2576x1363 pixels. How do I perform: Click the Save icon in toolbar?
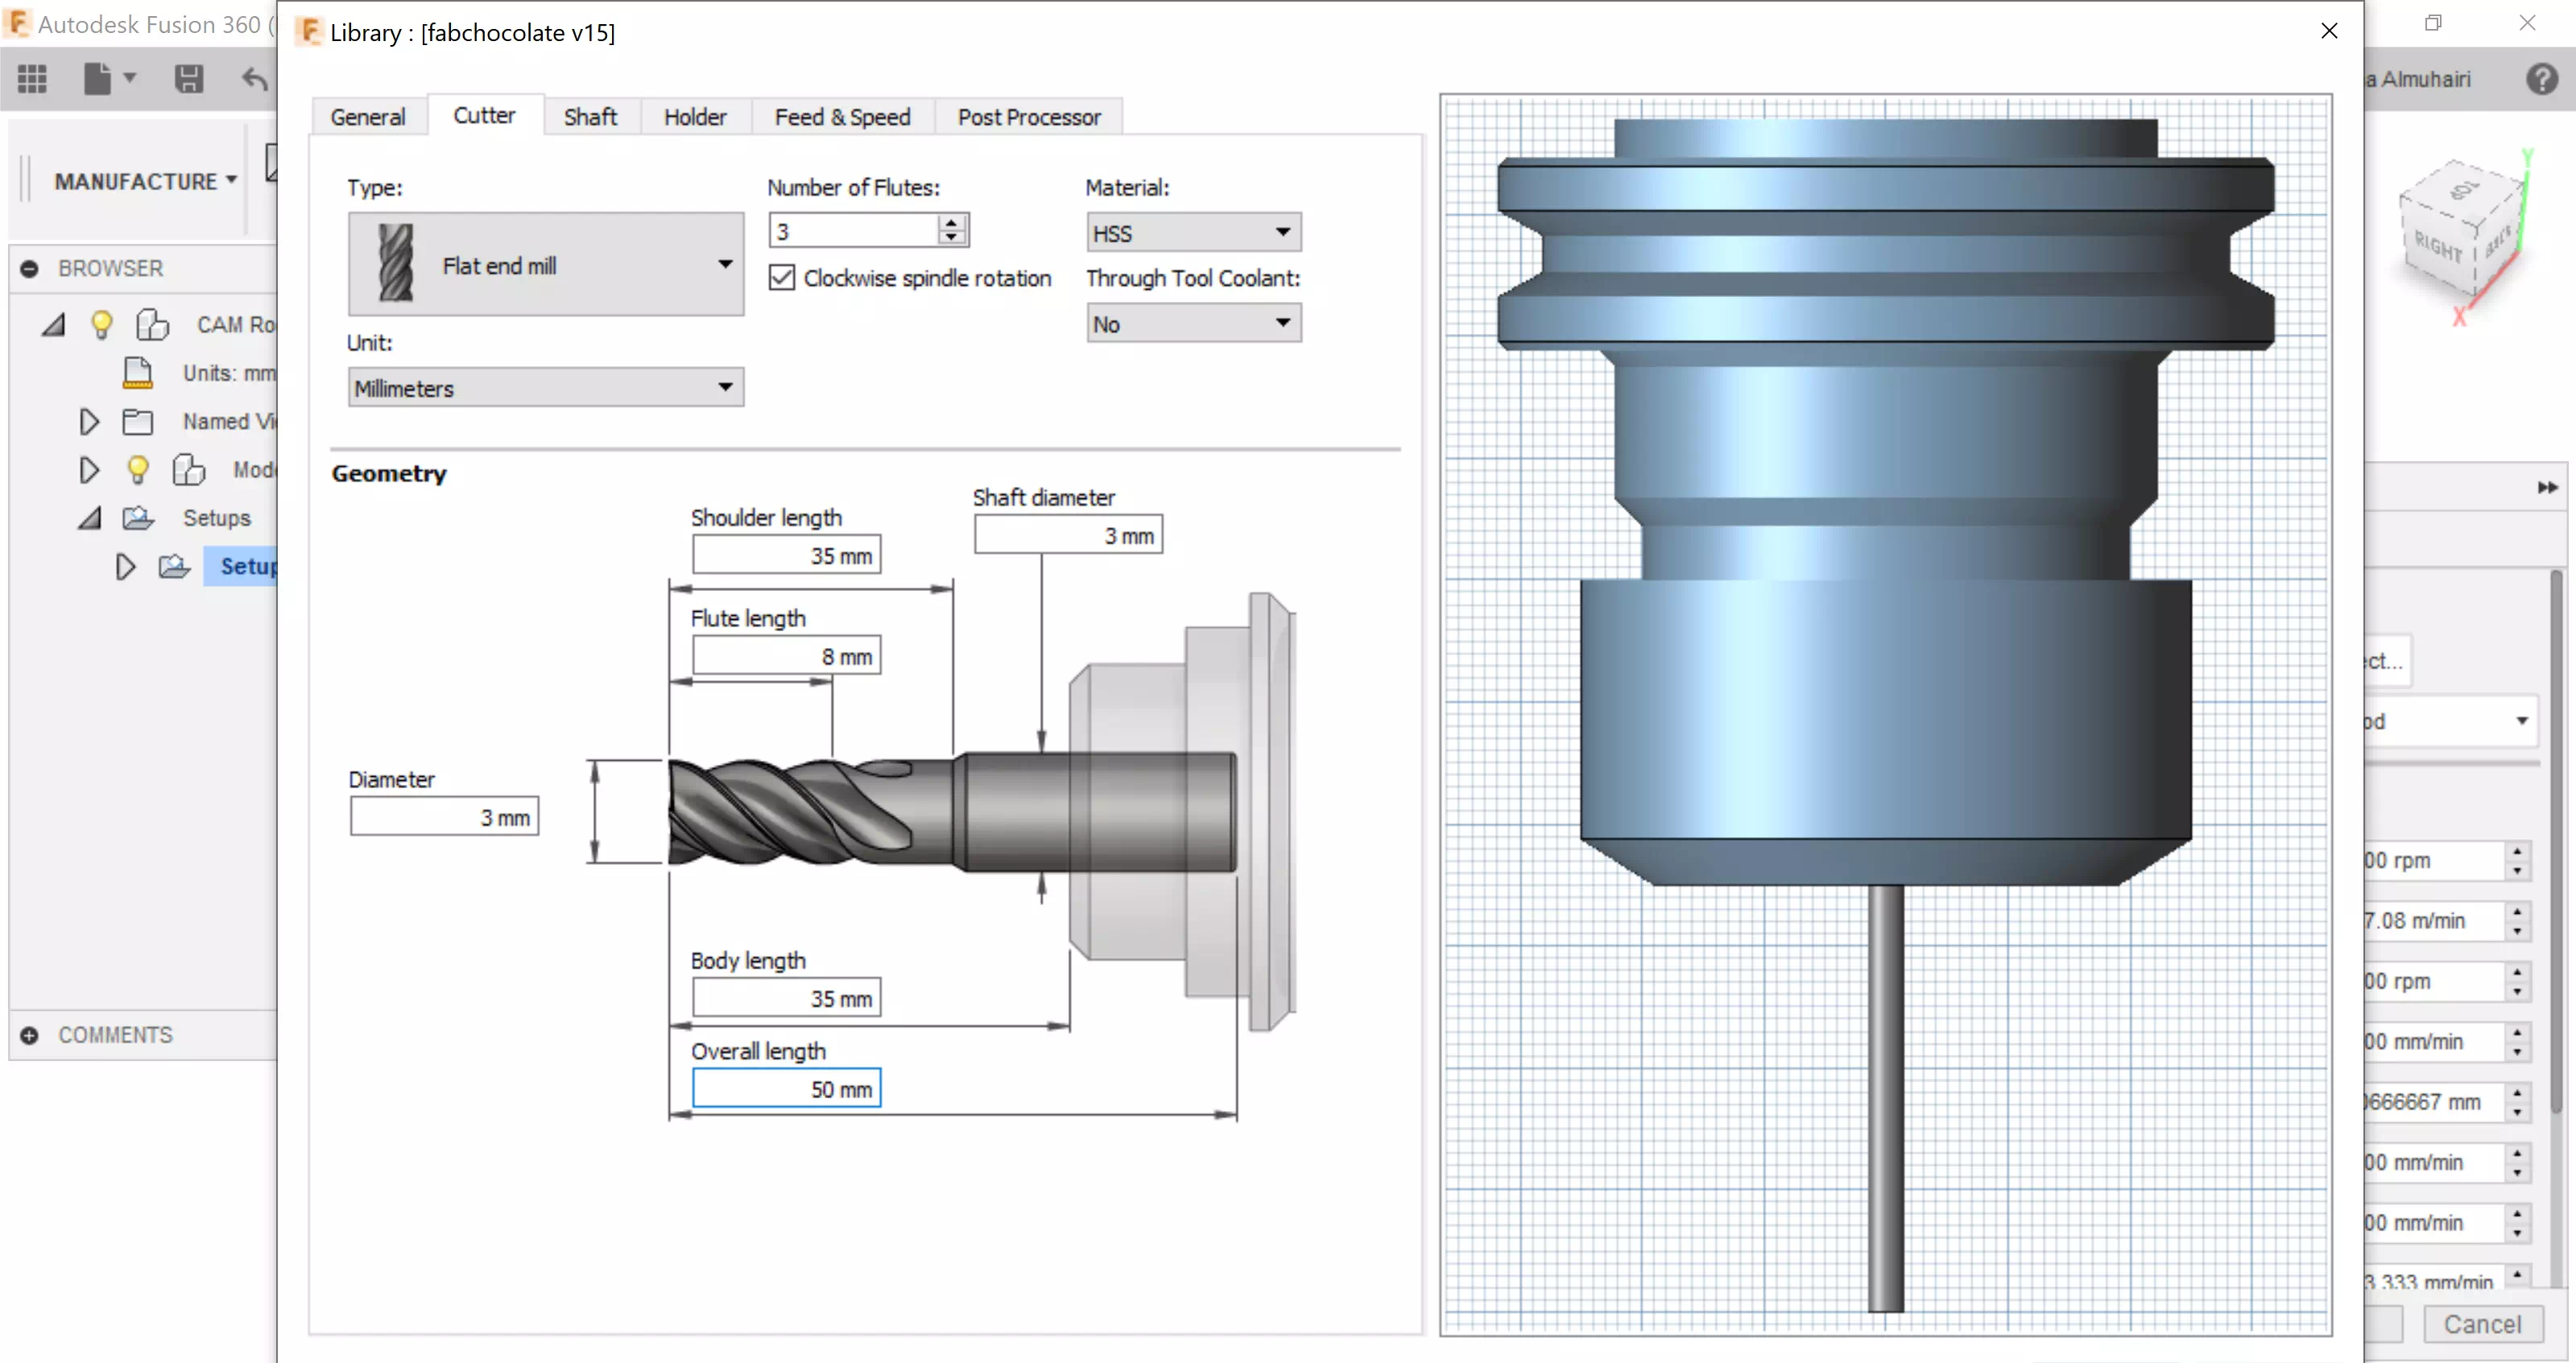(188, 79)
